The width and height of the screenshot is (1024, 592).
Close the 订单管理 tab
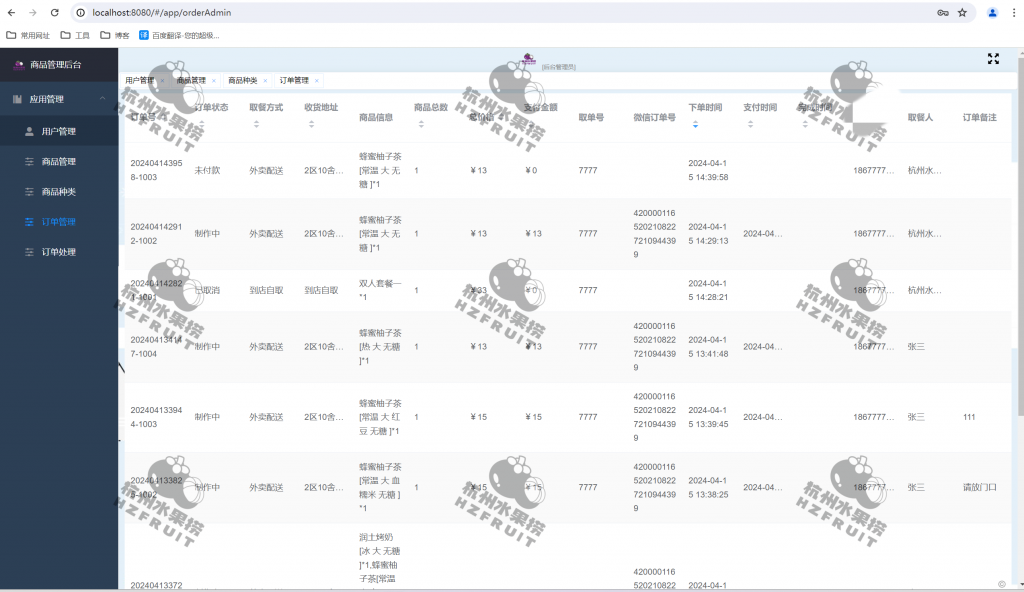click(317, 80)
